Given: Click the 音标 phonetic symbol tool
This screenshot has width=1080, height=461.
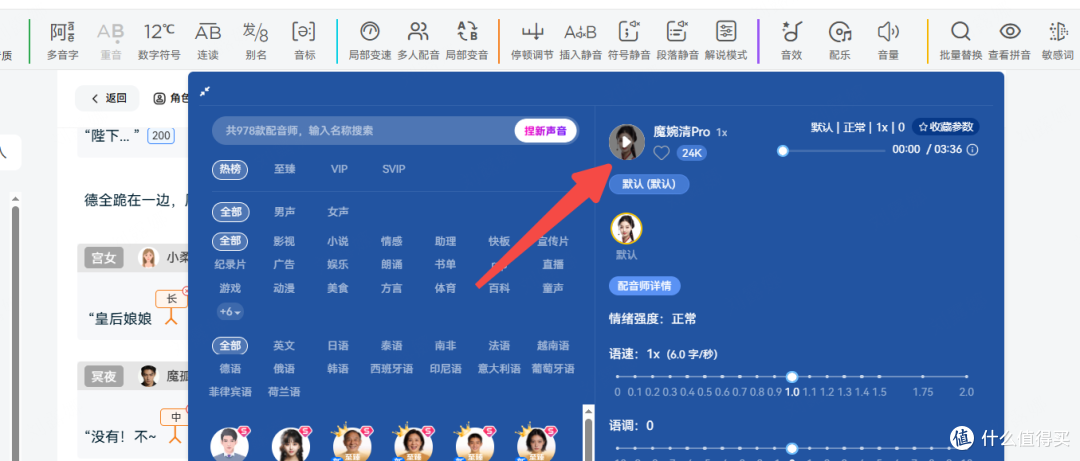Looking at the screenshot, I should point(304,41).
